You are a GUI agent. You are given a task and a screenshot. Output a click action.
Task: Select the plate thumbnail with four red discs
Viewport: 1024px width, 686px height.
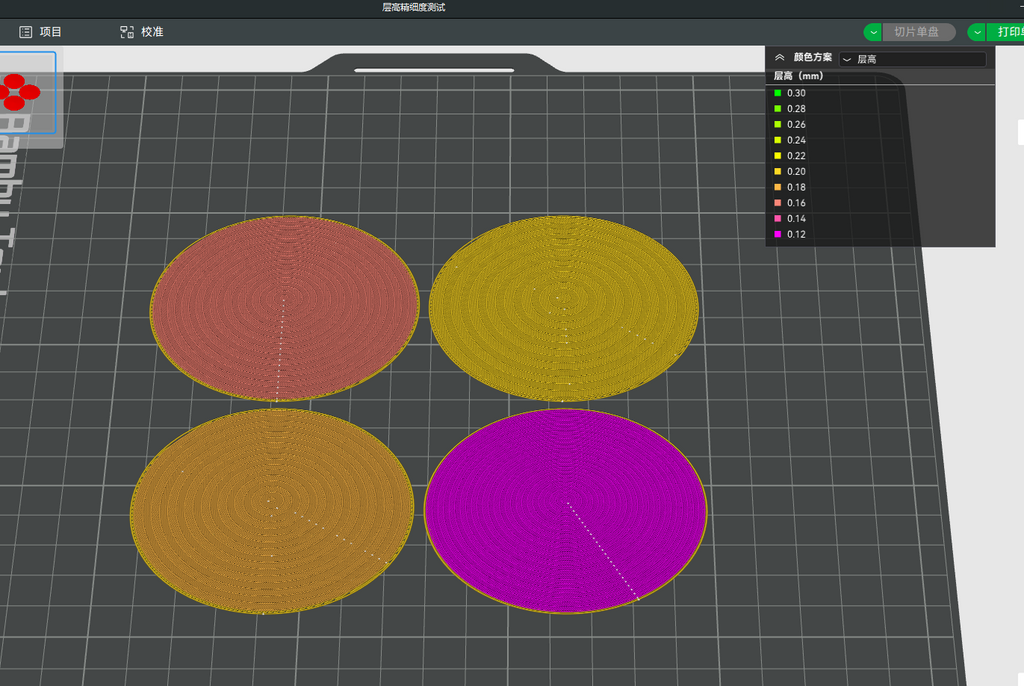(x=27, y=93)
